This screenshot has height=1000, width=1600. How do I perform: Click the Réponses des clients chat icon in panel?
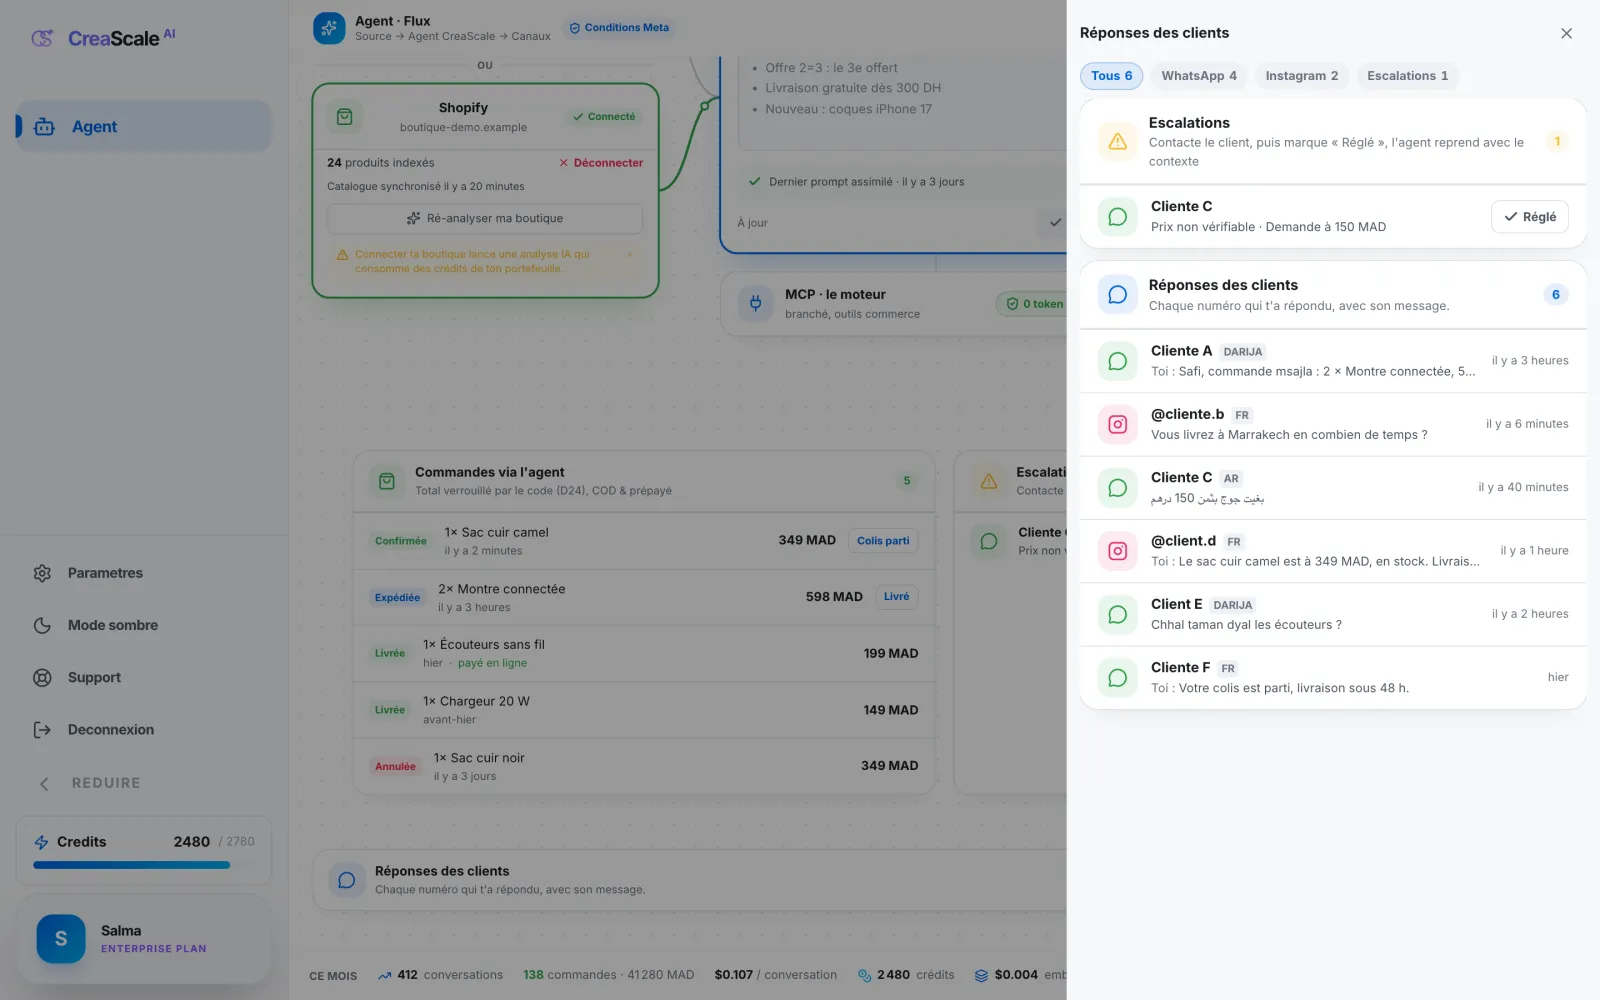pos(1118,294)
